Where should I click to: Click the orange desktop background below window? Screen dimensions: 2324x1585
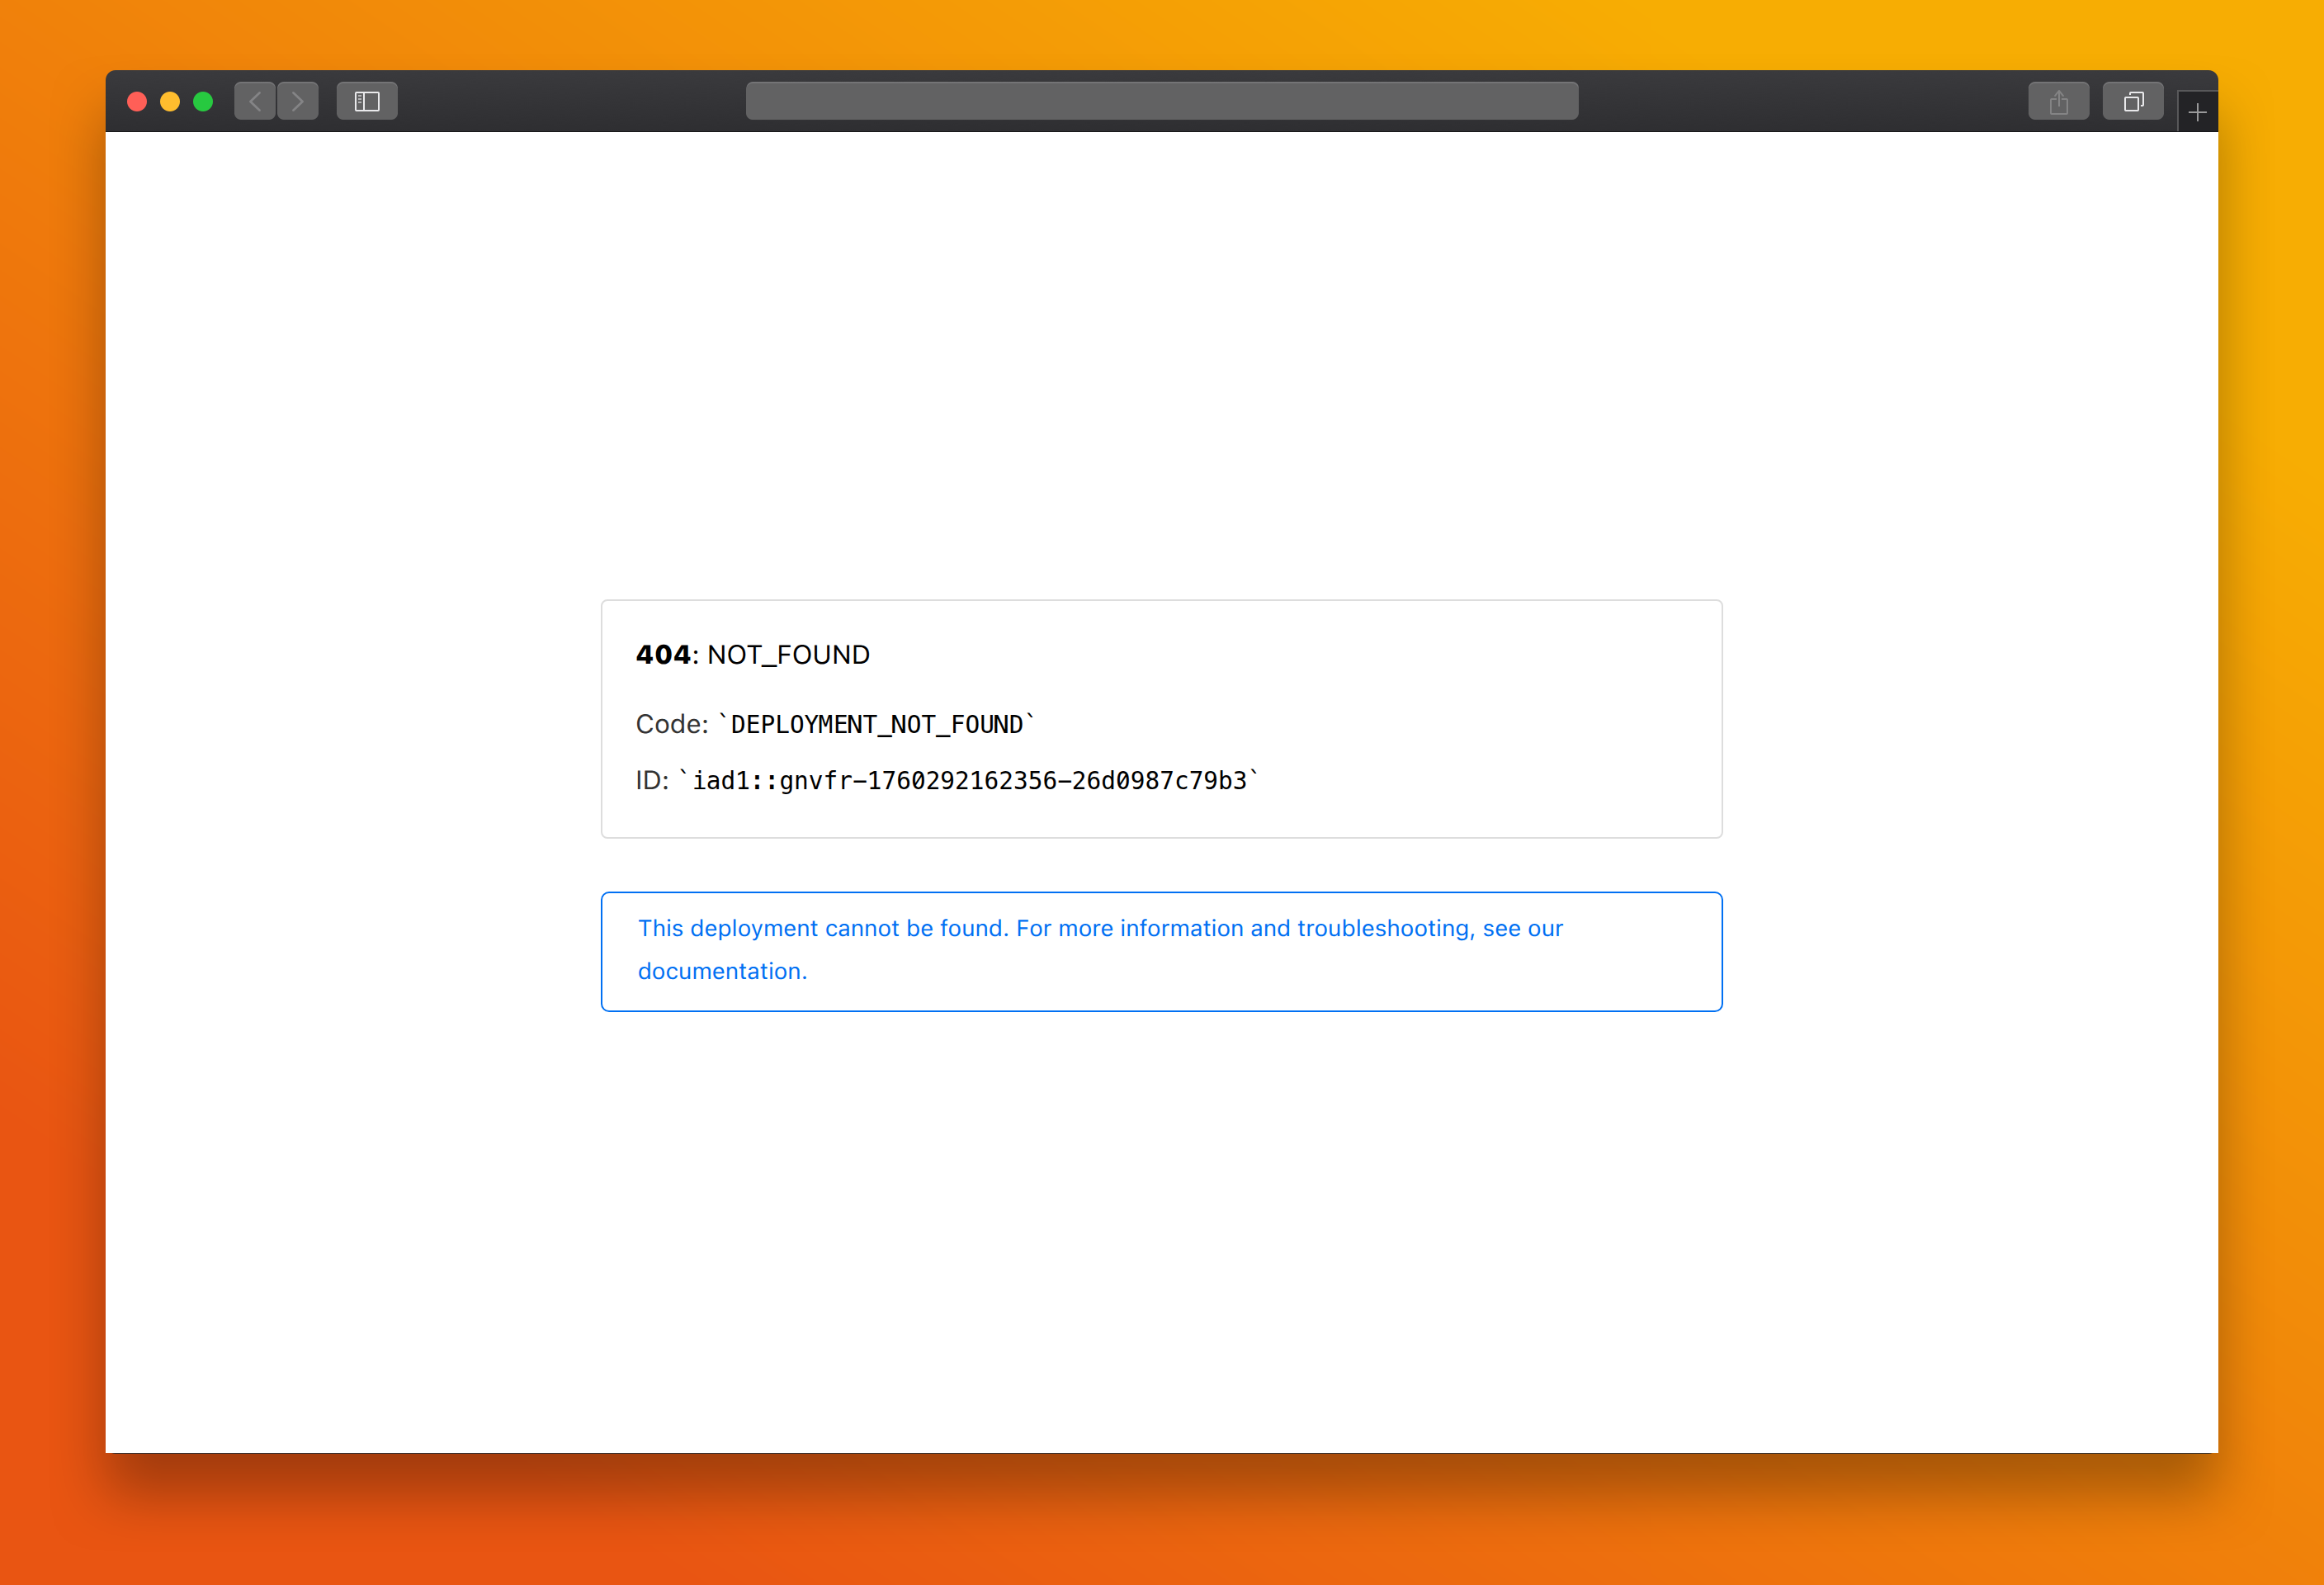(x=1160, y=1530)
